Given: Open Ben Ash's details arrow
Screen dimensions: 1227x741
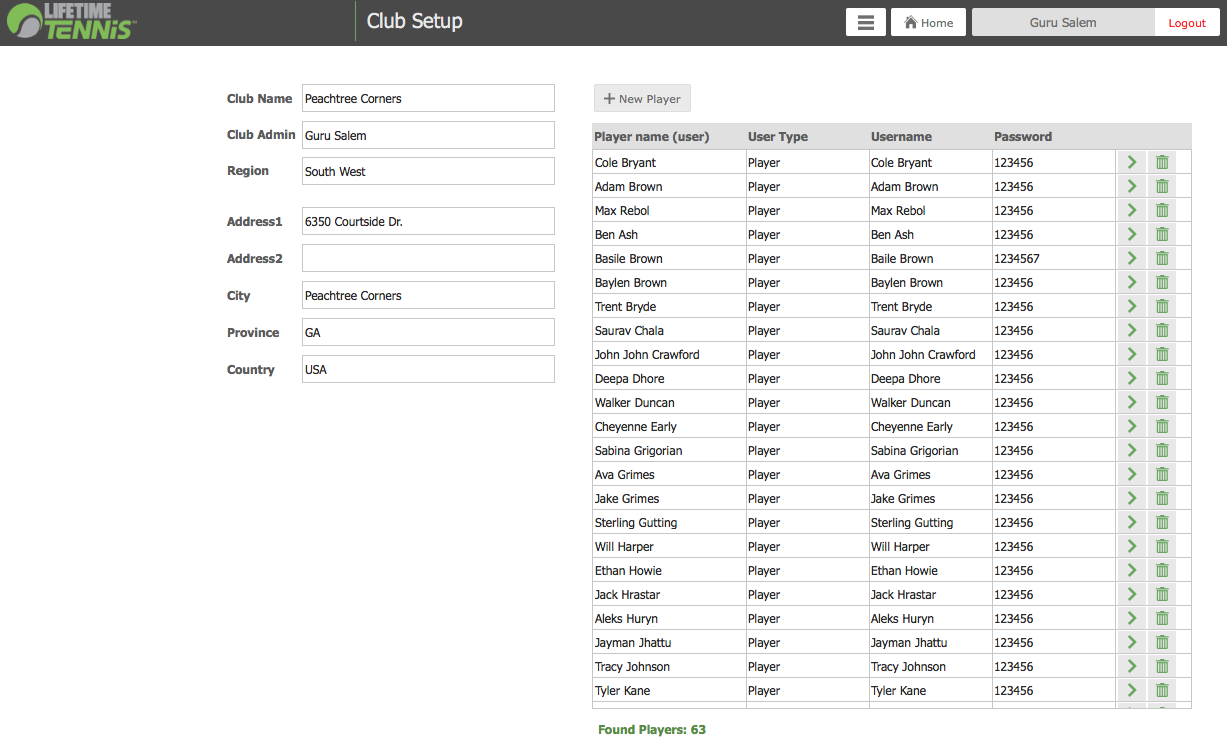Looking at the screenshot, I should pyautogui.click(x=1132, y=234).
